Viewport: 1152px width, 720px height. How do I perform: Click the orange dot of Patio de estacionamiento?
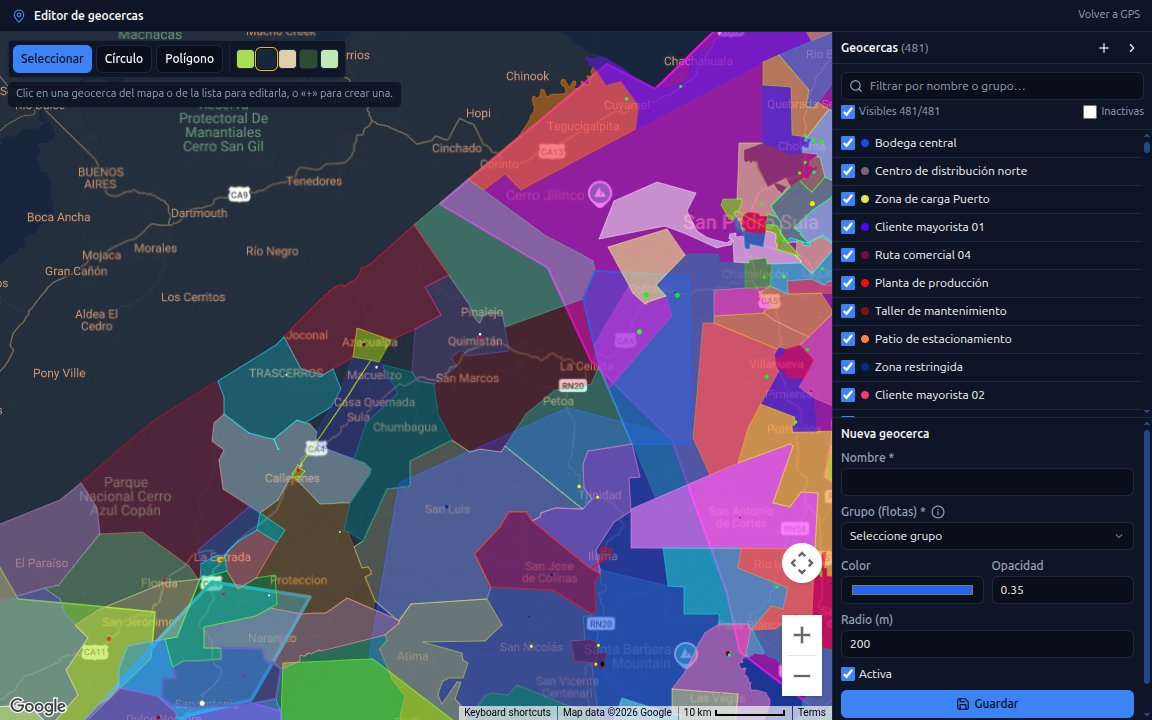[x=865, y=339]
